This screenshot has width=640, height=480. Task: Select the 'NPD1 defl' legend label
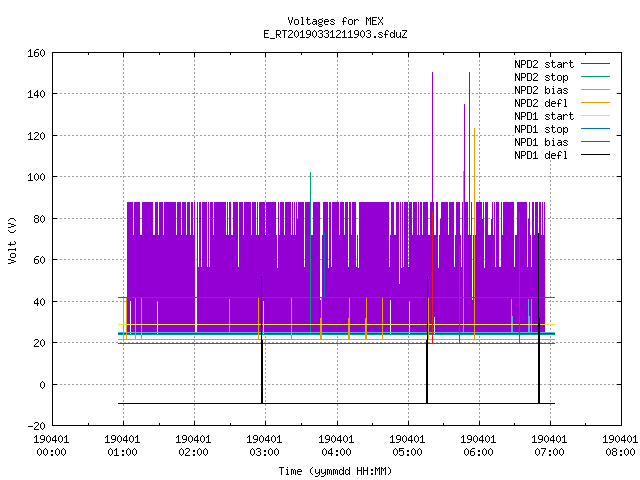(x=541, y=156)
